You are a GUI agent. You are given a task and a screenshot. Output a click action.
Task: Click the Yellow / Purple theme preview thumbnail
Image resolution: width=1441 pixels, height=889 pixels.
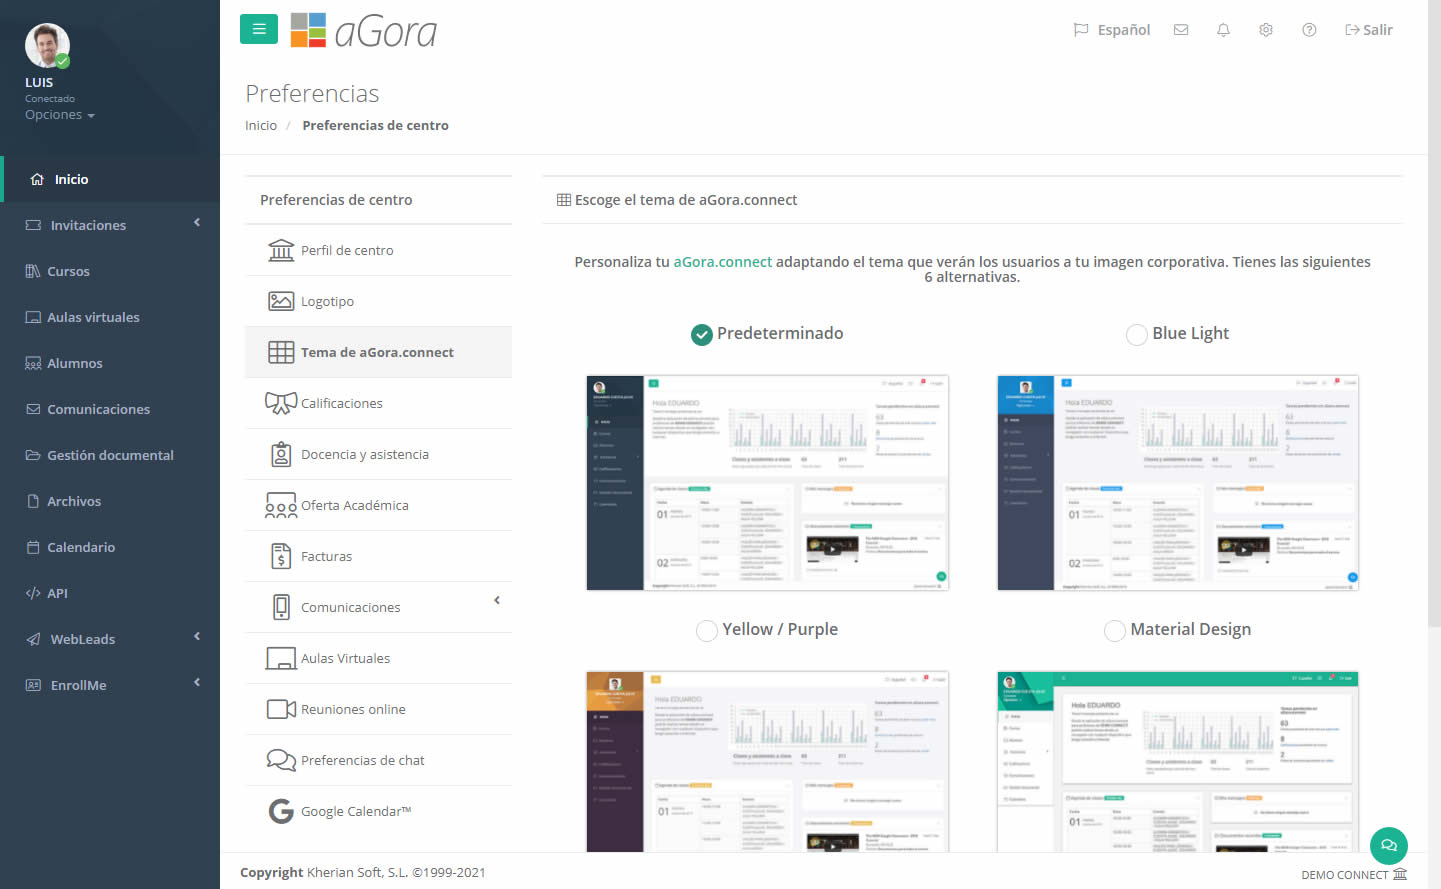pyautogui.click(x=767, y=762)
